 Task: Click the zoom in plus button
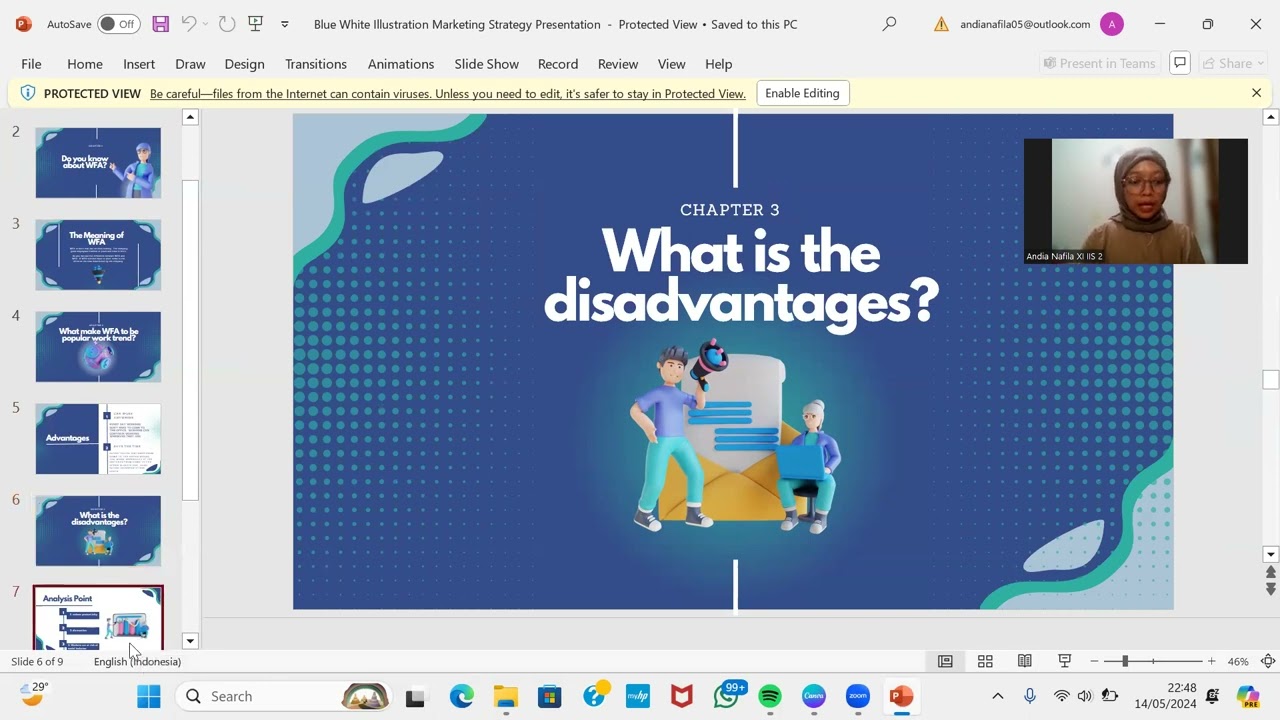click(1211, 661)
